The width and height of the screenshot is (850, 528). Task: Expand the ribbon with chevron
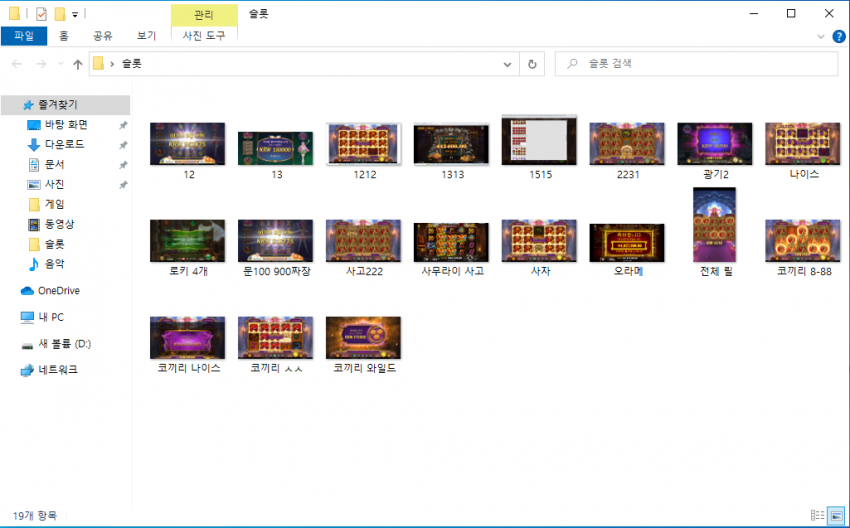coord(821,37)
